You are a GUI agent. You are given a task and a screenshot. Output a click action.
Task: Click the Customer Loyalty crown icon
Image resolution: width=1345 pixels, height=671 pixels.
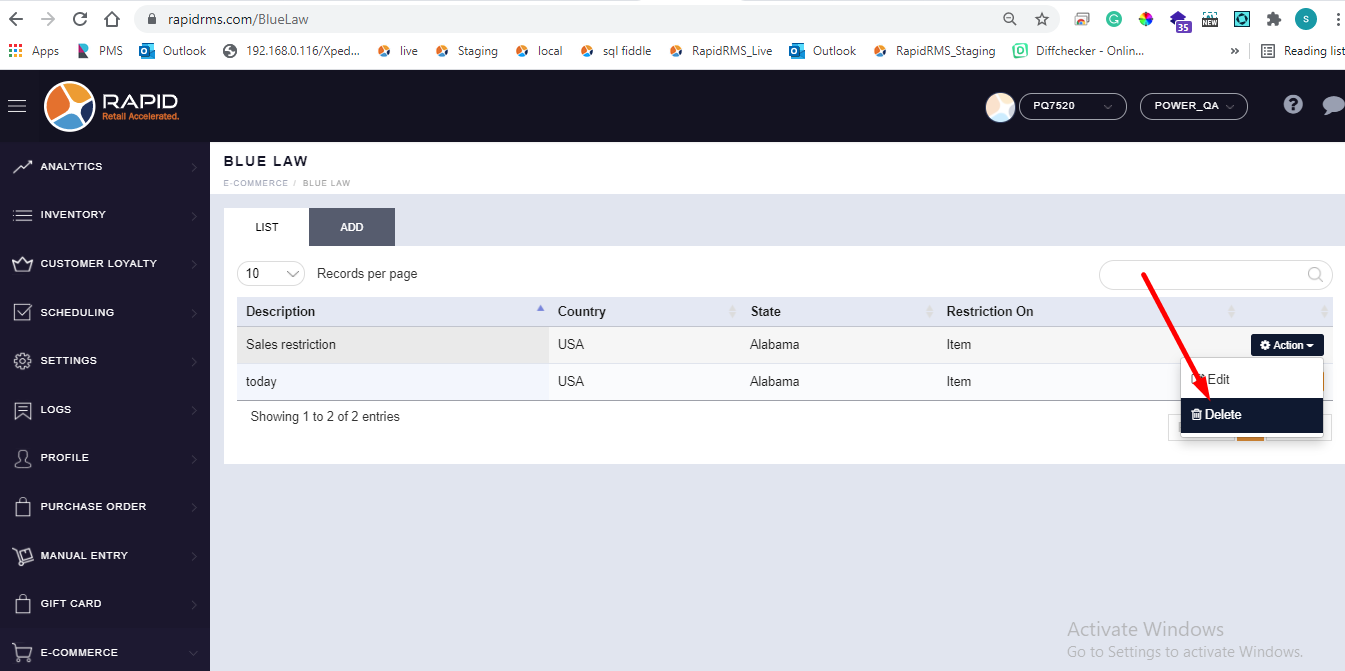pyautogui.click(x=22, y=264)
